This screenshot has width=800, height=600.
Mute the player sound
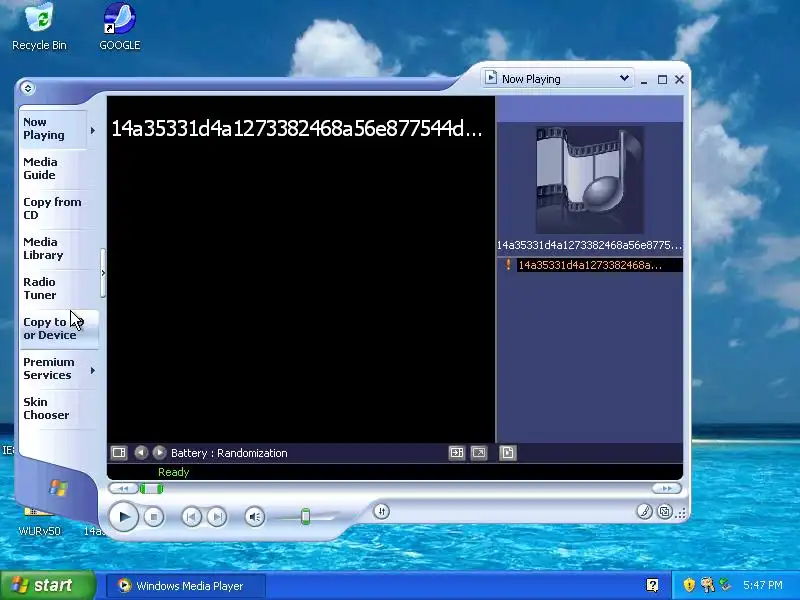pyautogui.click(x=255, y=517)
